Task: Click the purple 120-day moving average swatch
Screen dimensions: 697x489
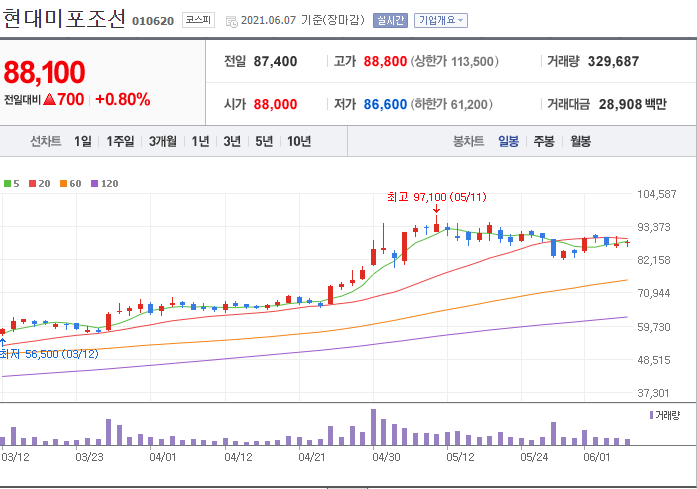Action: tap(94, 184)
